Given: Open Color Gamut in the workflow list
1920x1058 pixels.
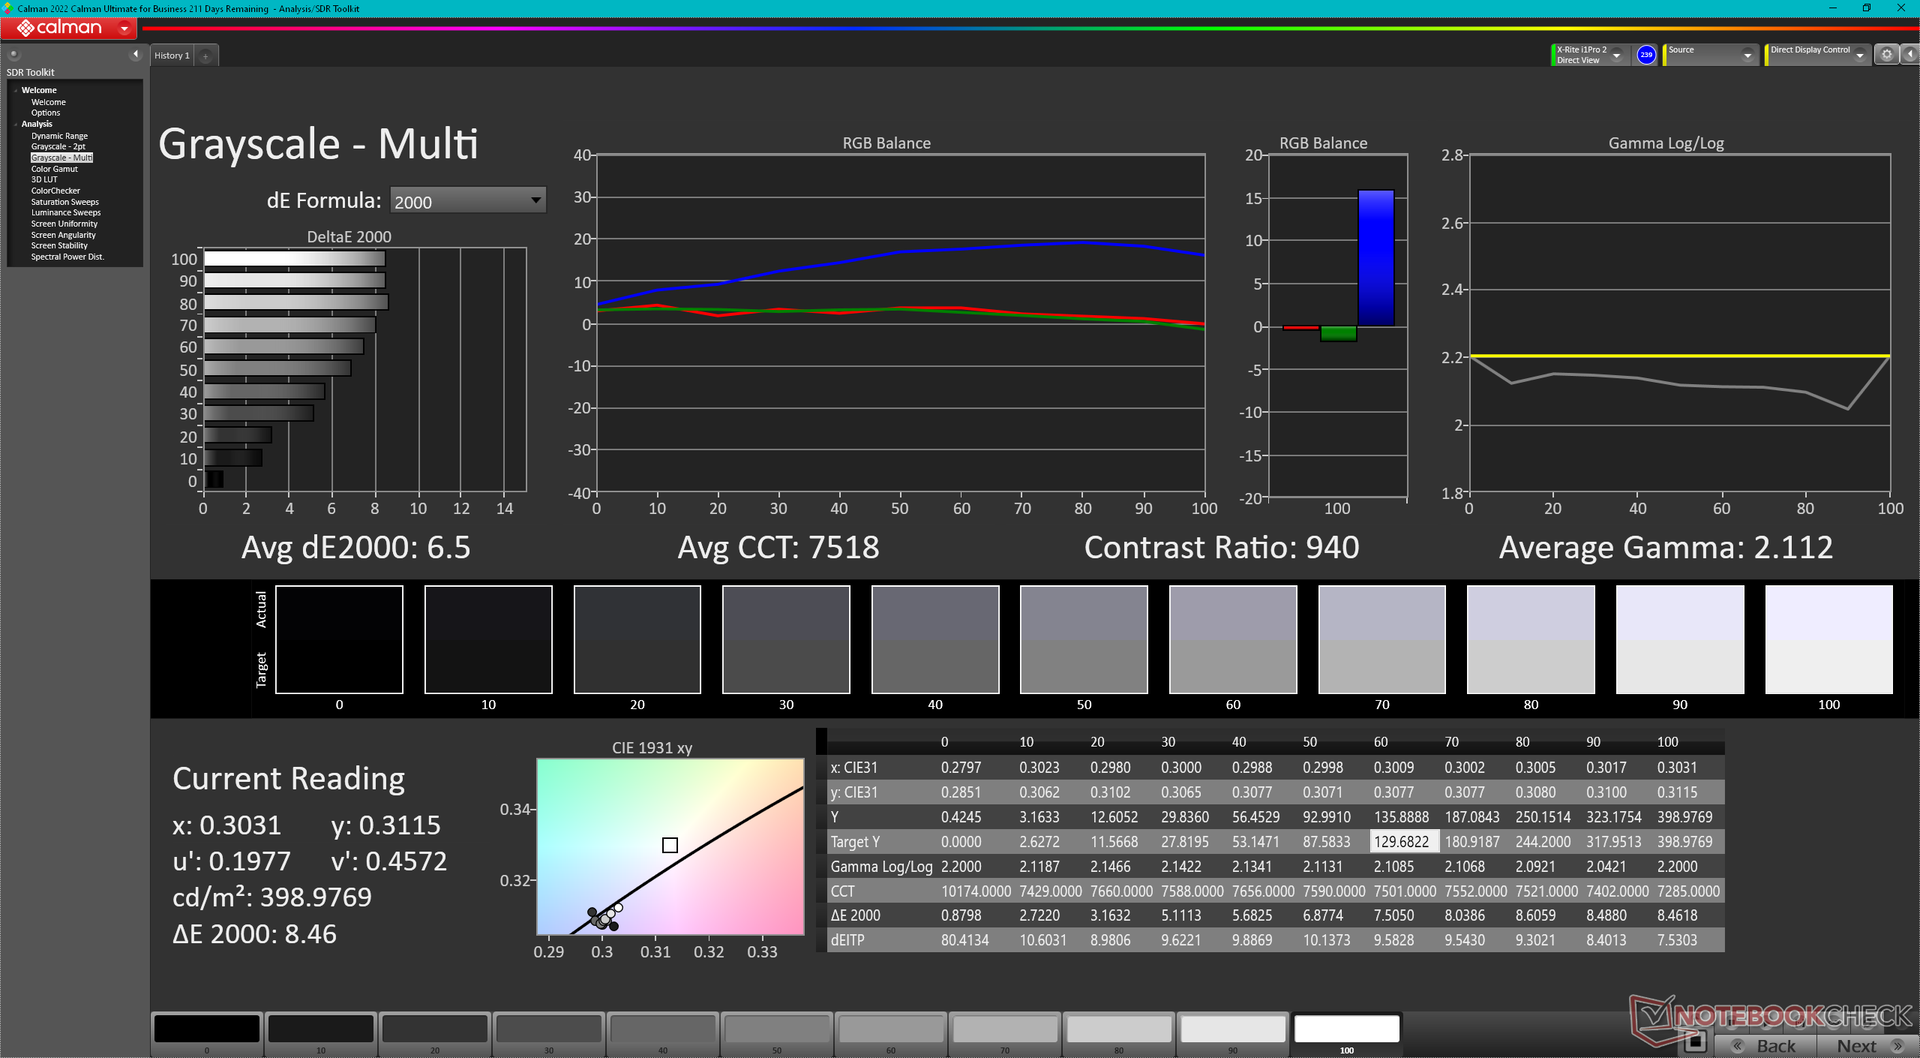Looking at the screenshot, I should (54, 169).
